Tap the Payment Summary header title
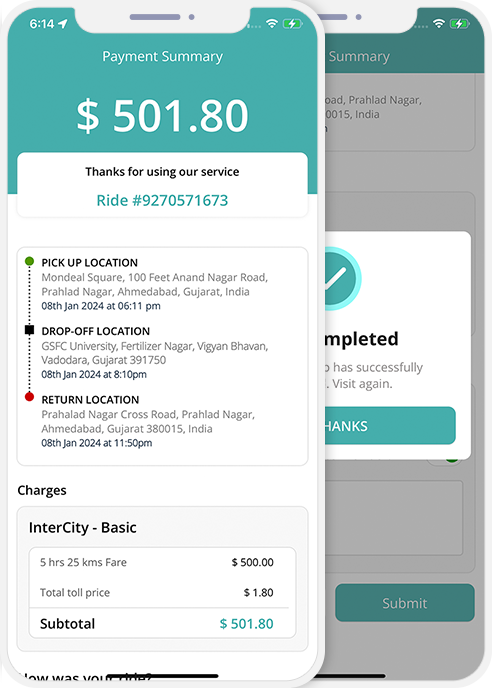 [162, 56]
